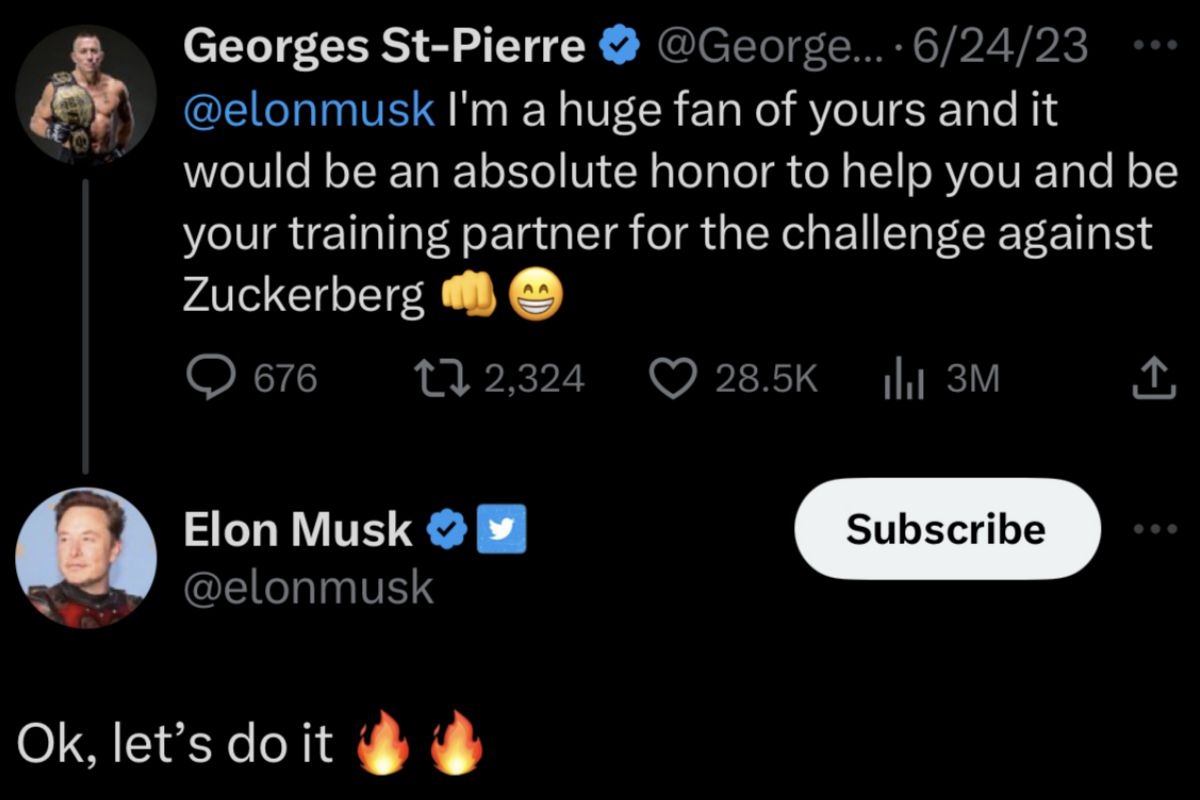The height and width of the screenshot is (800, 1200).
Task: Click the Twitter bird affiliation badge
Action: 504,529
